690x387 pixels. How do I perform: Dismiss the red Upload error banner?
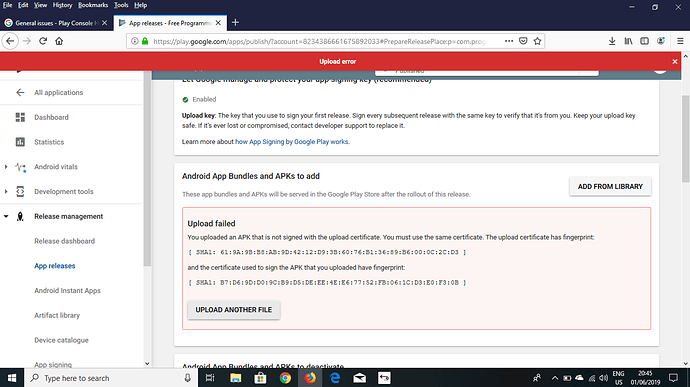tap(675, 62)
